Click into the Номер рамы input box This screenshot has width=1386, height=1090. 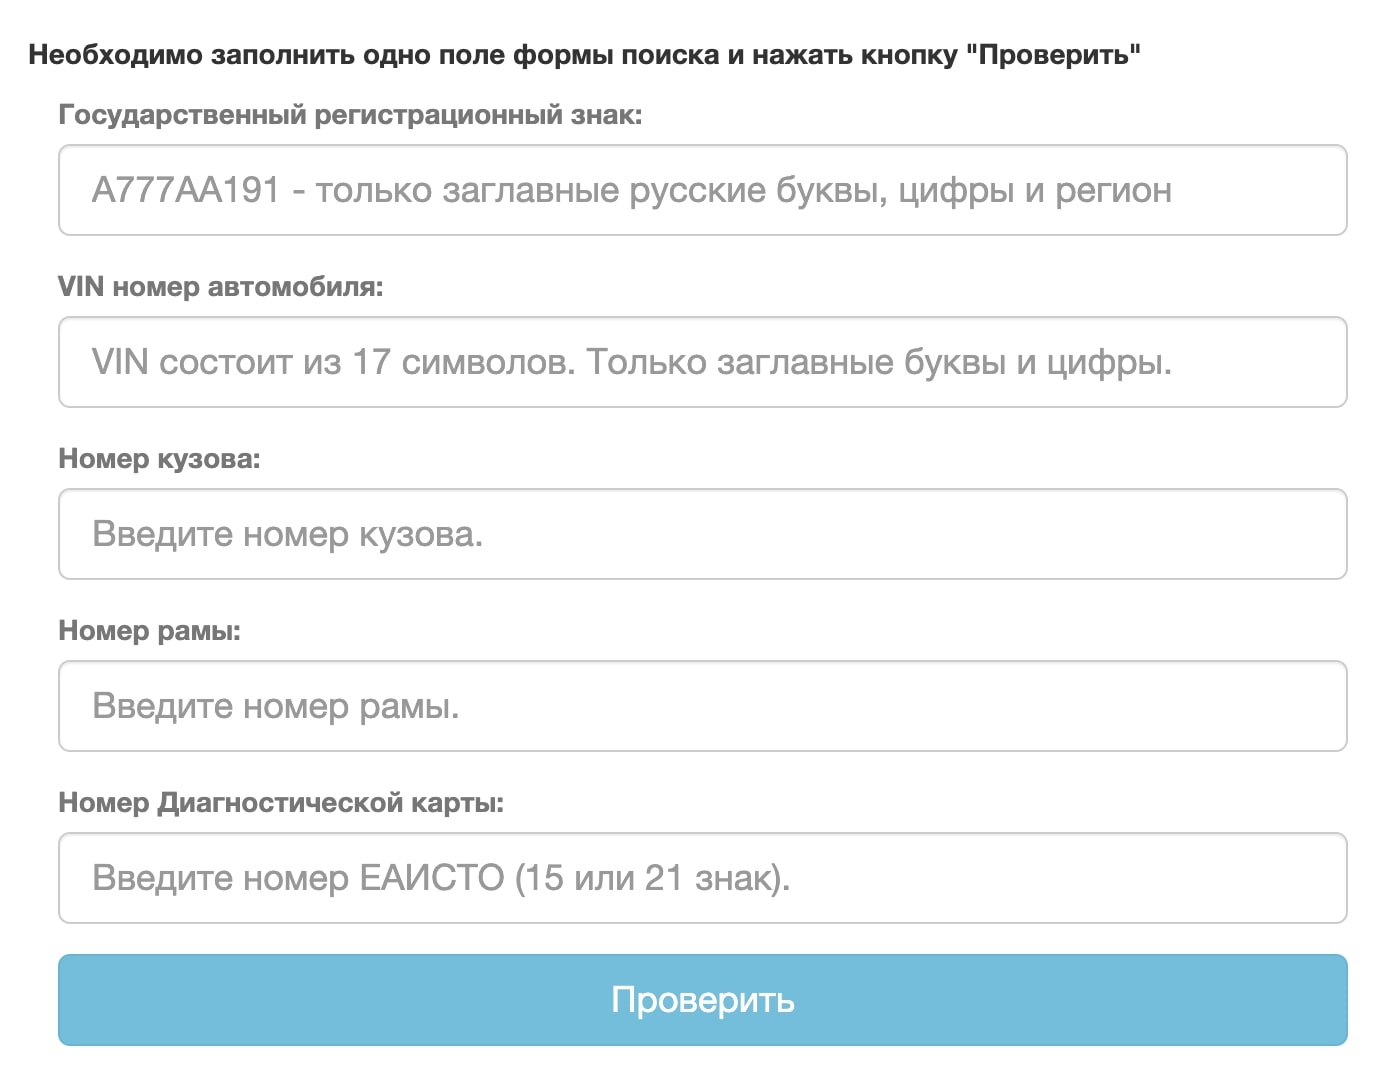click(702, 706)
